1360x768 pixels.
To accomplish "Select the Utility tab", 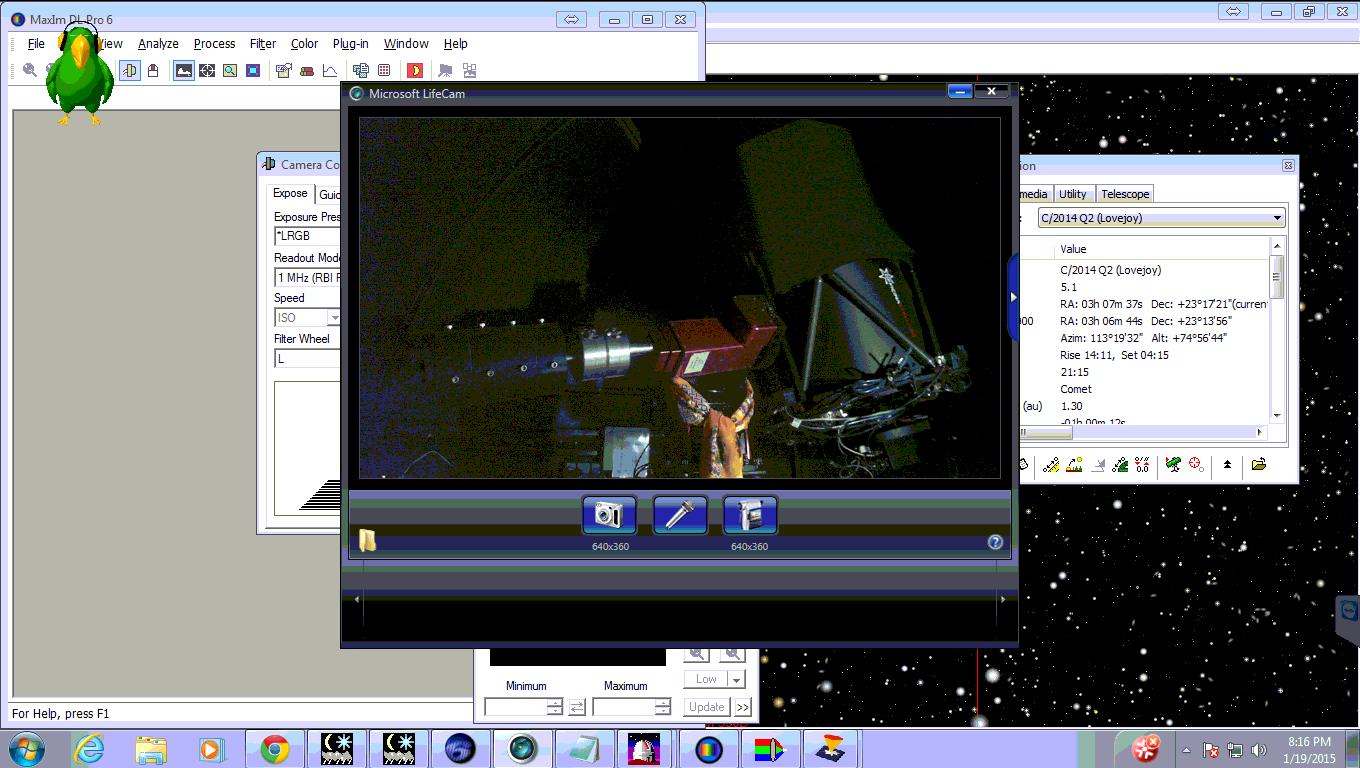I will 1072,194.
